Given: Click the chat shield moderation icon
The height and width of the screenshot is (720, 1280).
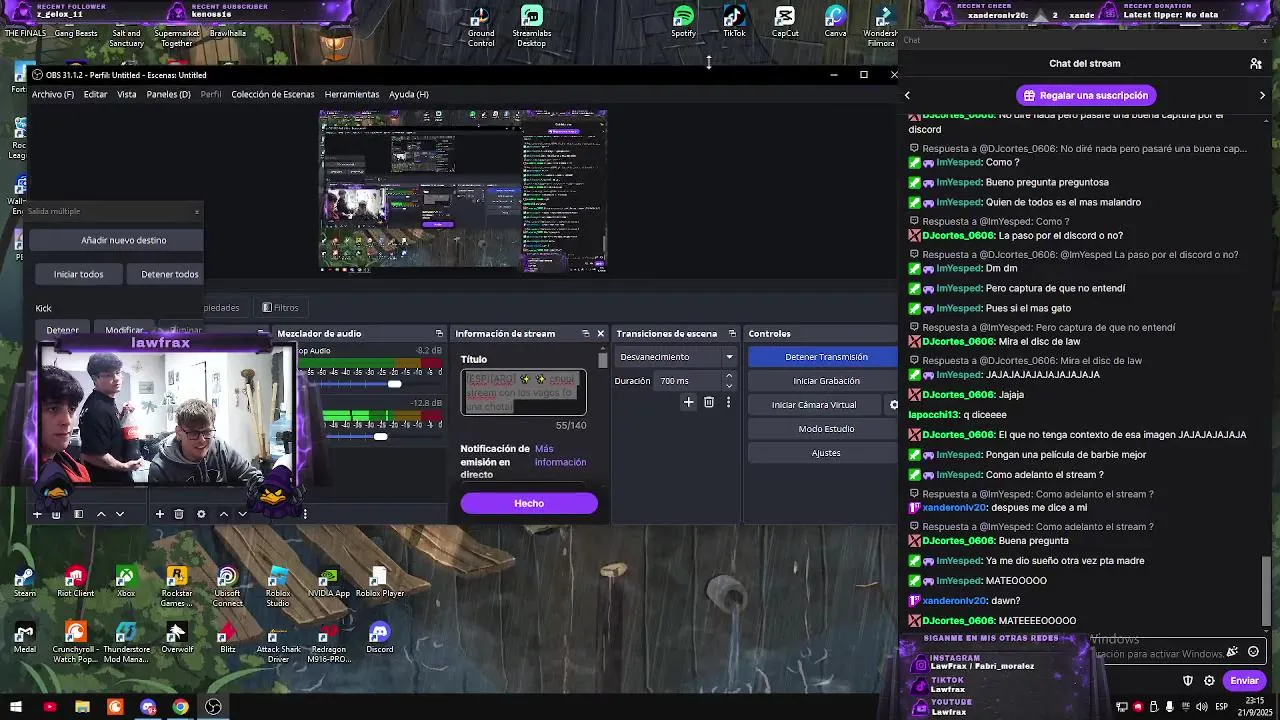Looking at the screenshot, I should (x=1188, y=681).
